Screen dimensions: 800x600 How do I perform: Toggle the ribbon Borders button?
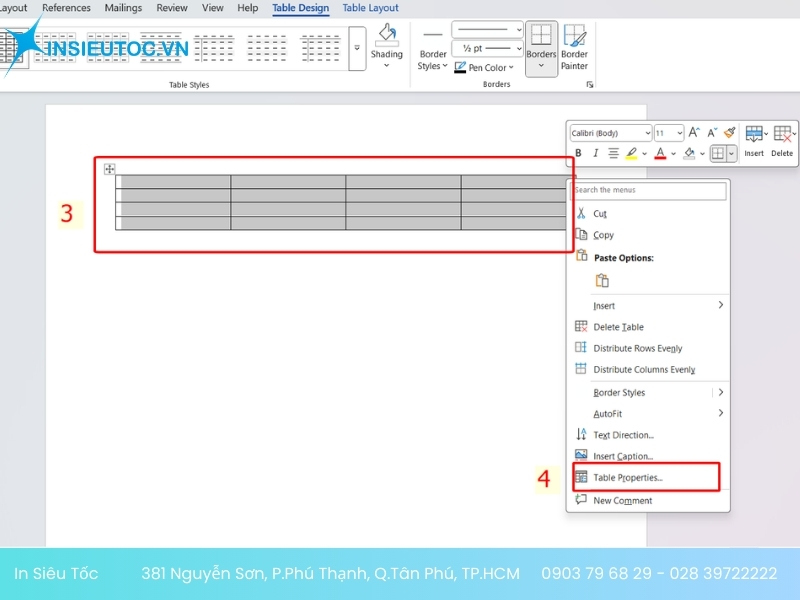[x=541, y=41]
